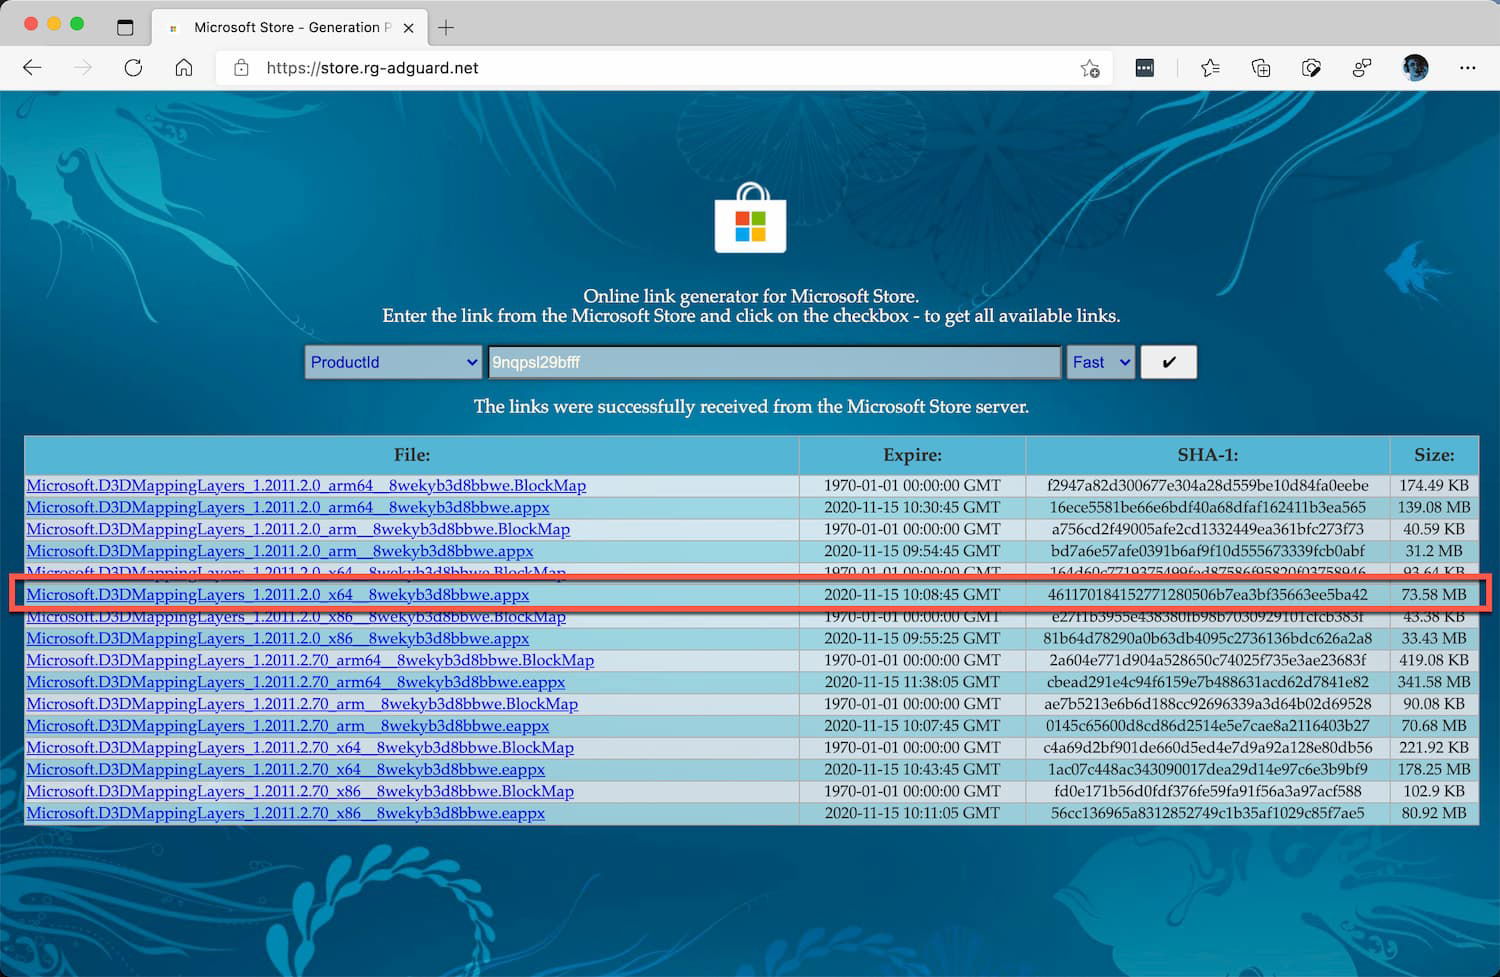Select the 341.58 MB size cell
Viewport: 1500px width, 977px height.
[1434, 682]
